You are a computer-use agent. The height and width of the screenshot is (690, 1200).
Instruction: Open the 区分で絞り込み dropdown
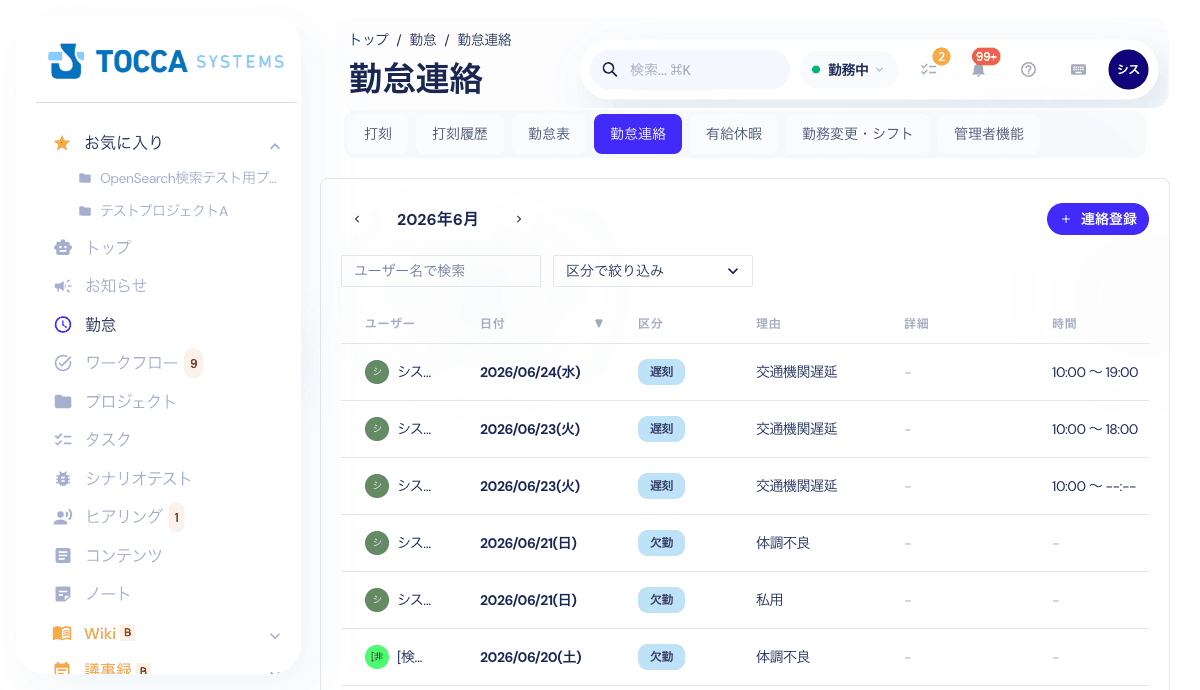tap(653, 271)
